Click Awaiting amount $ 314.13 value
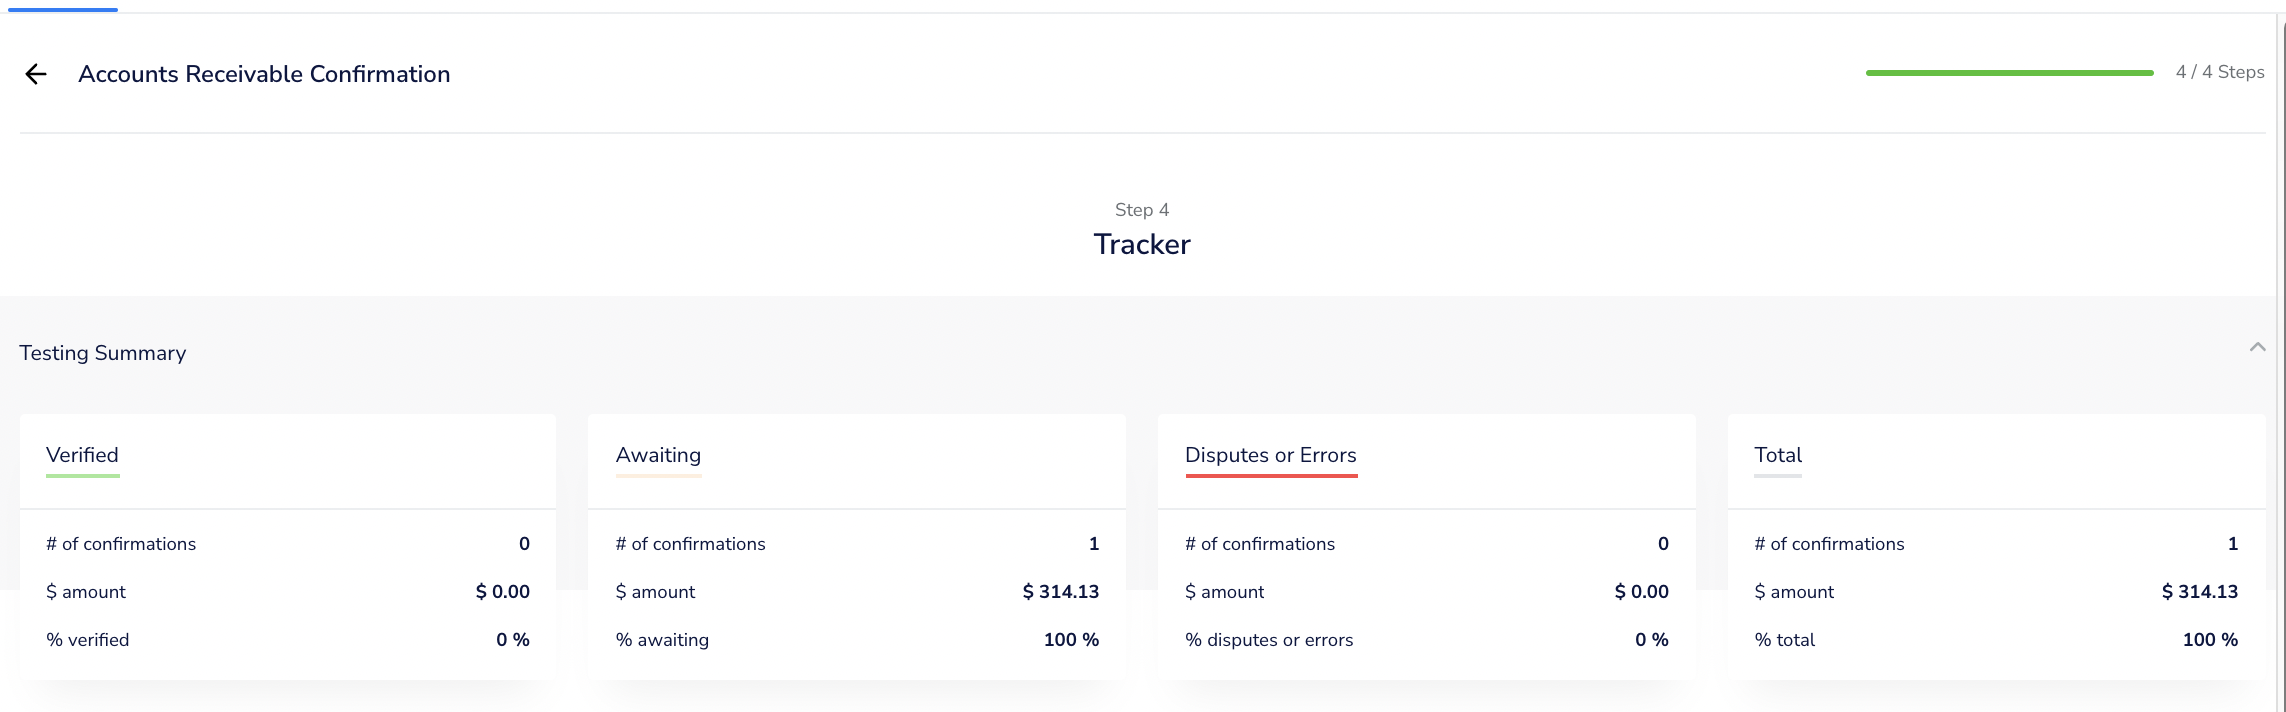 pos(1060,592)
